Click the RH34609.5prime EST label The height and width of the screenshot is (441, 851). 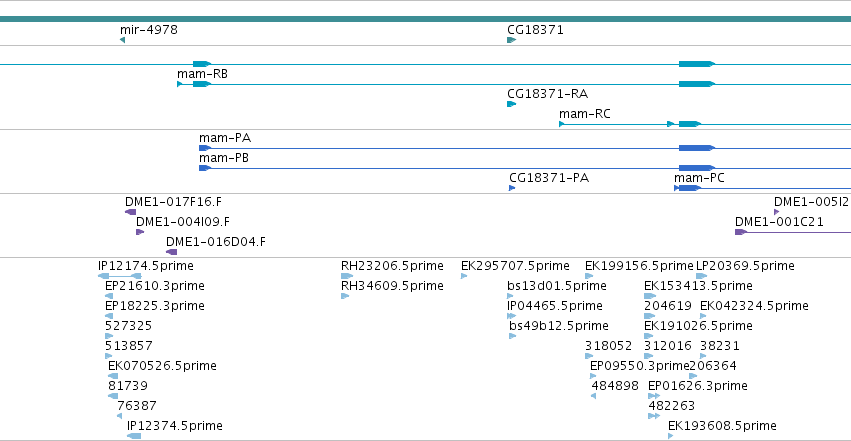(392, 286)
